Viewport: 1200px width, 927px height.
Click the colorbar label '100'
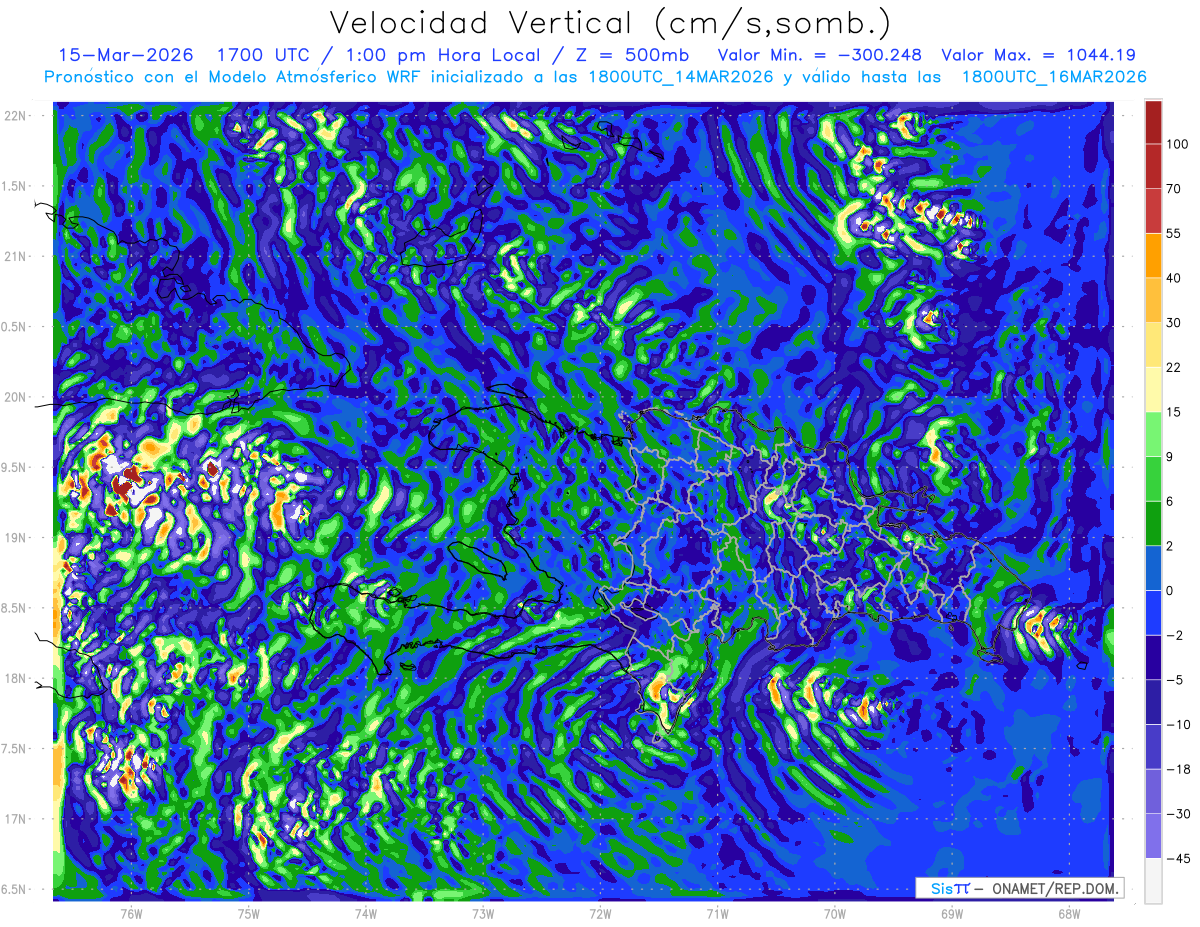point(1177,144)
